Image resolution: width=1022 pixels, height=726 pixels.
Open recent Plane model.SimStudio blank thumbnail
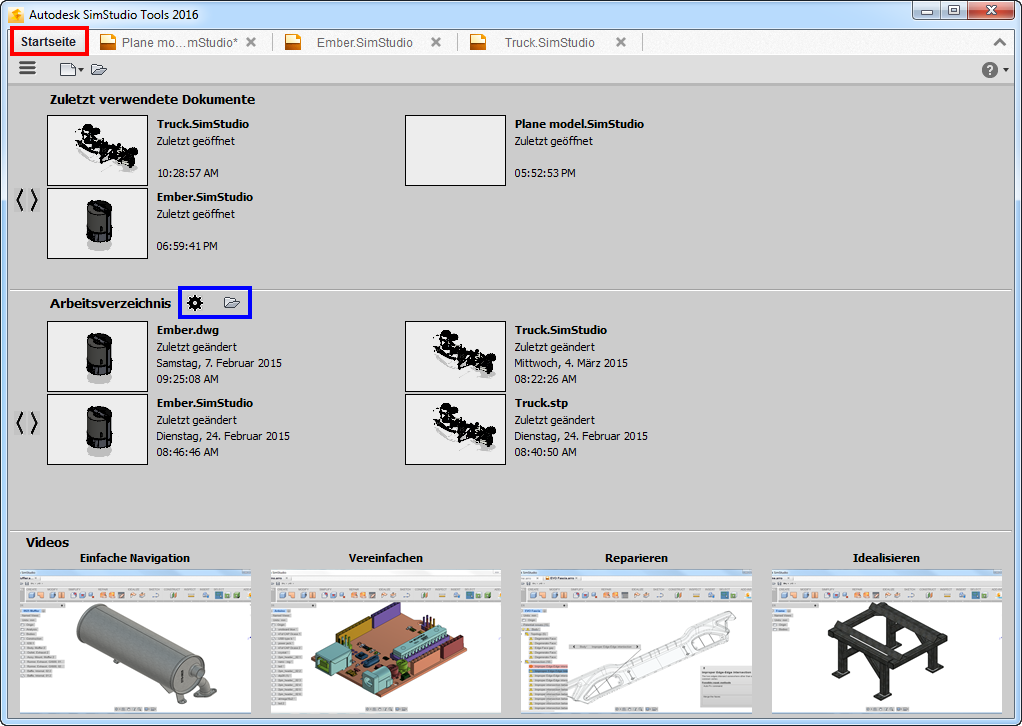coord(456,151)
